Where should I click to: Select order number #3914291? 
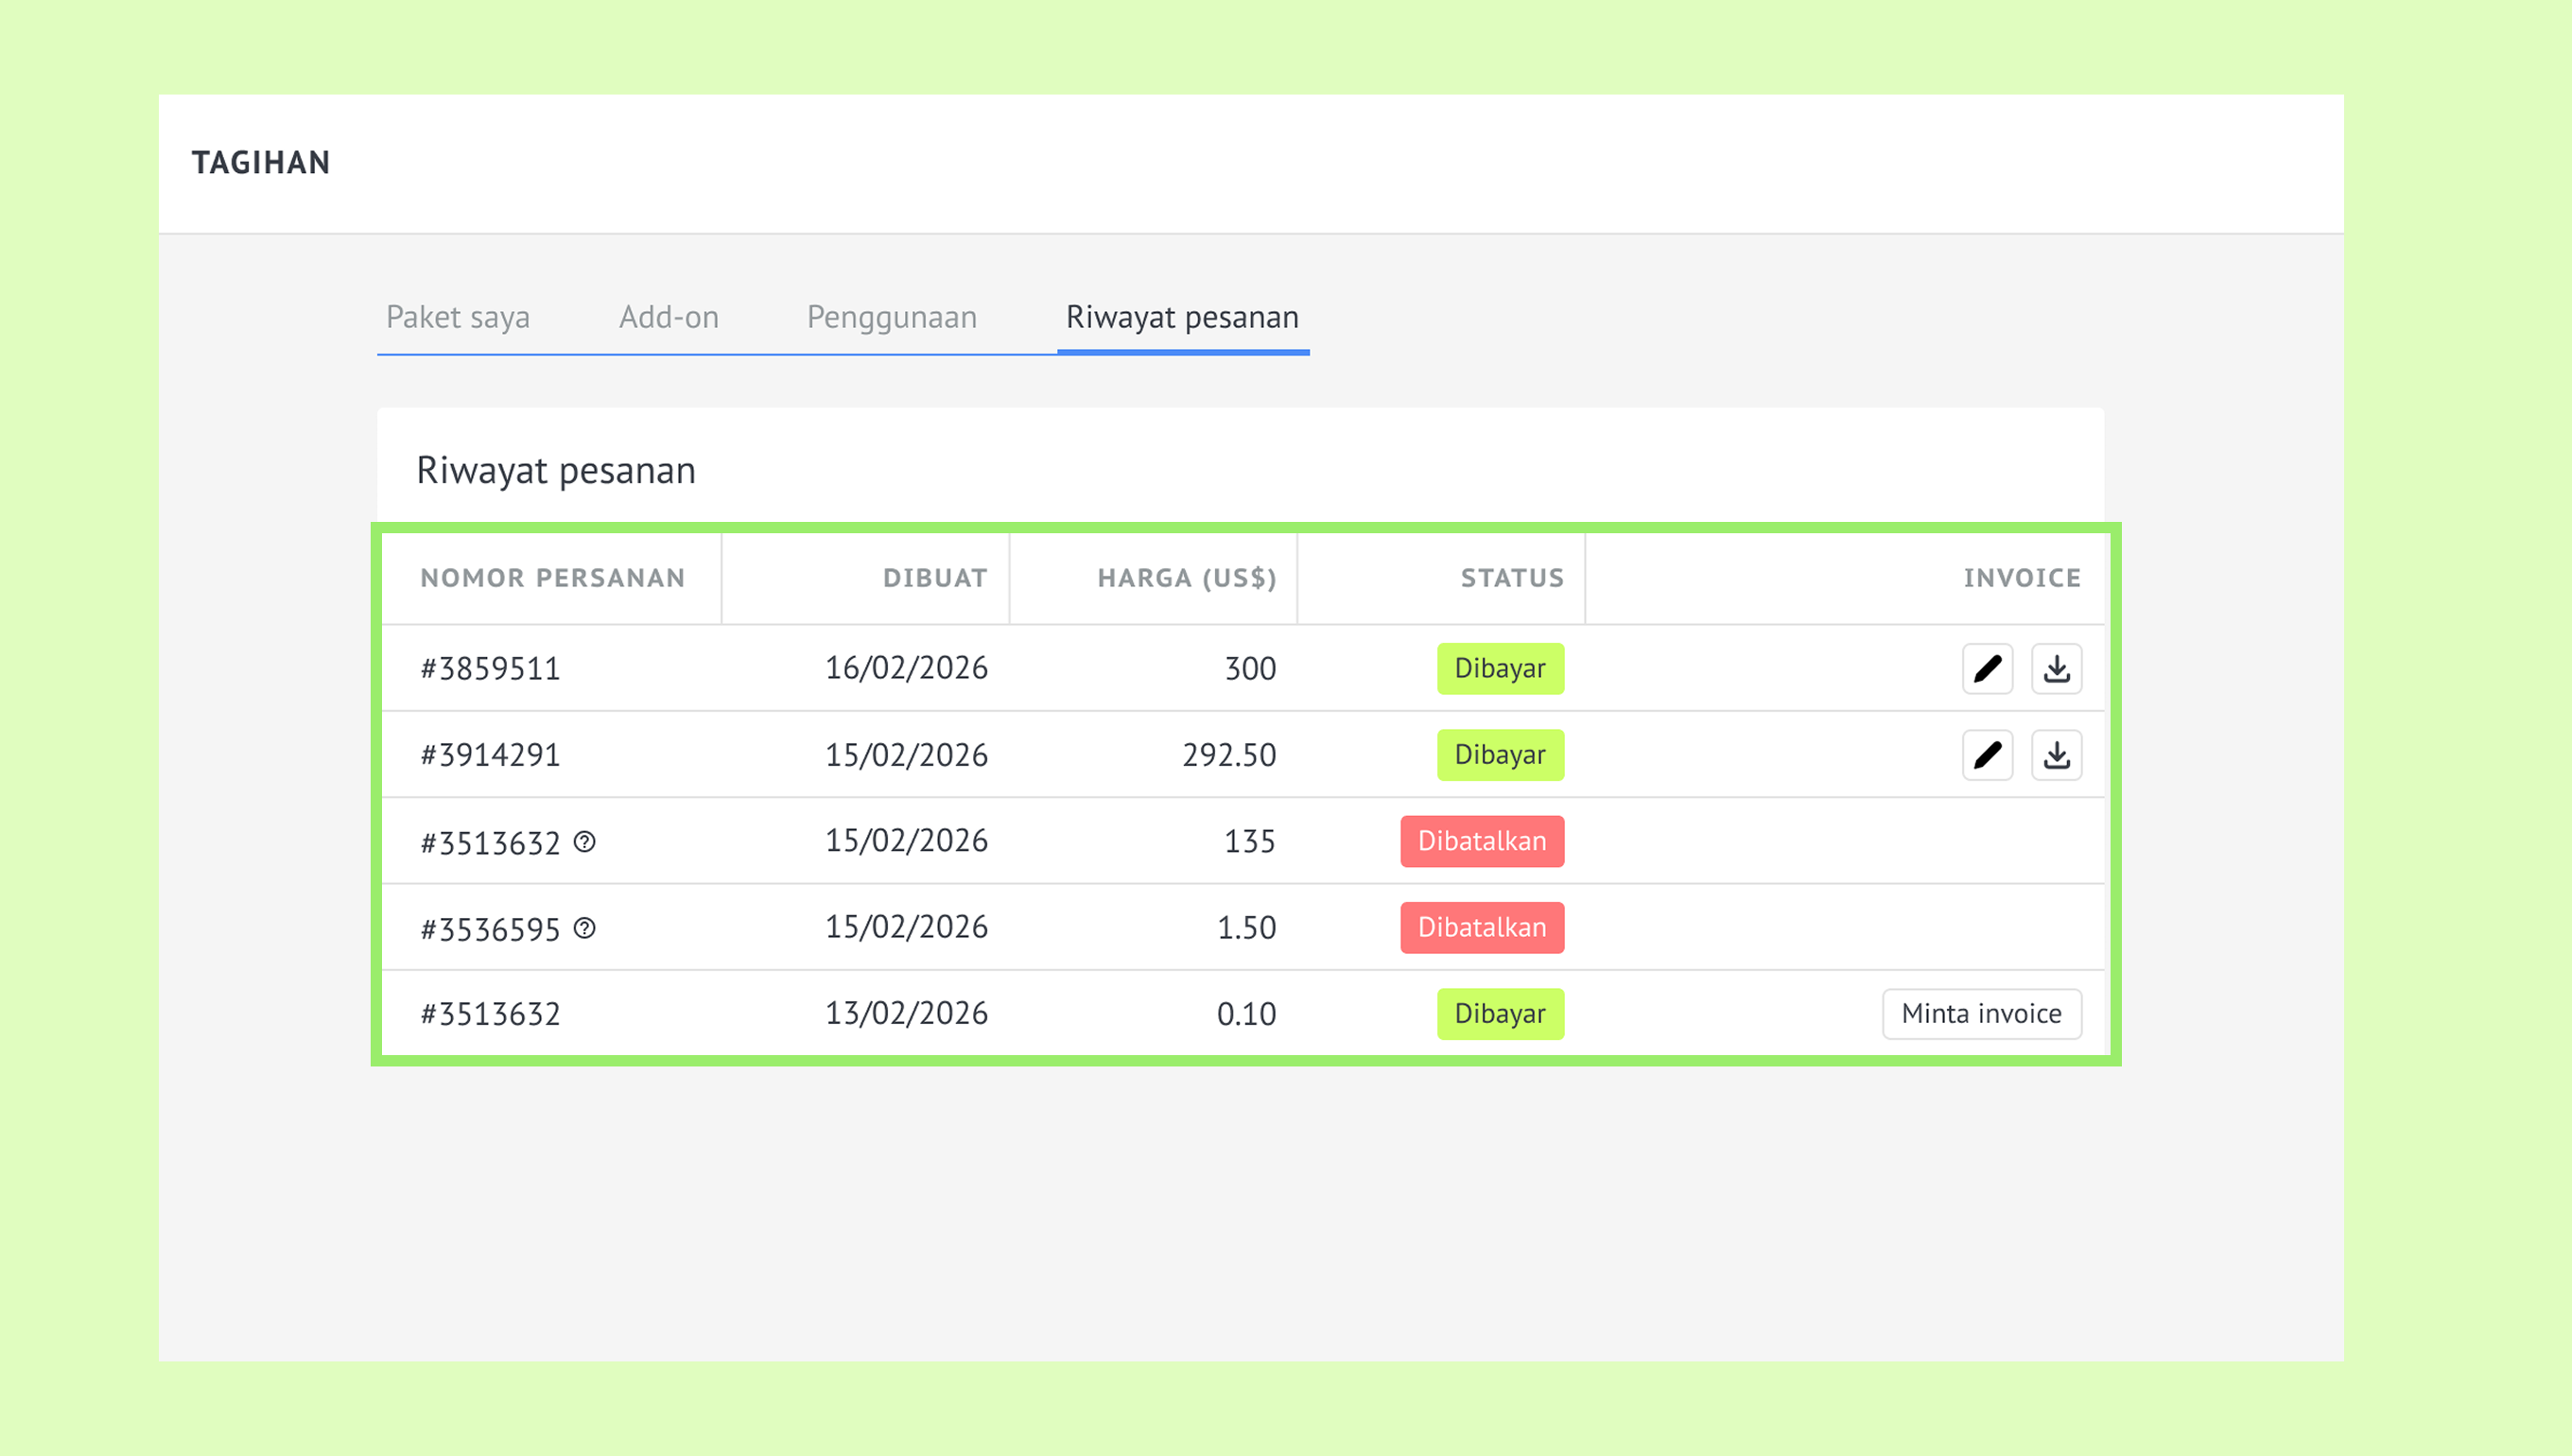pos(490,755)
